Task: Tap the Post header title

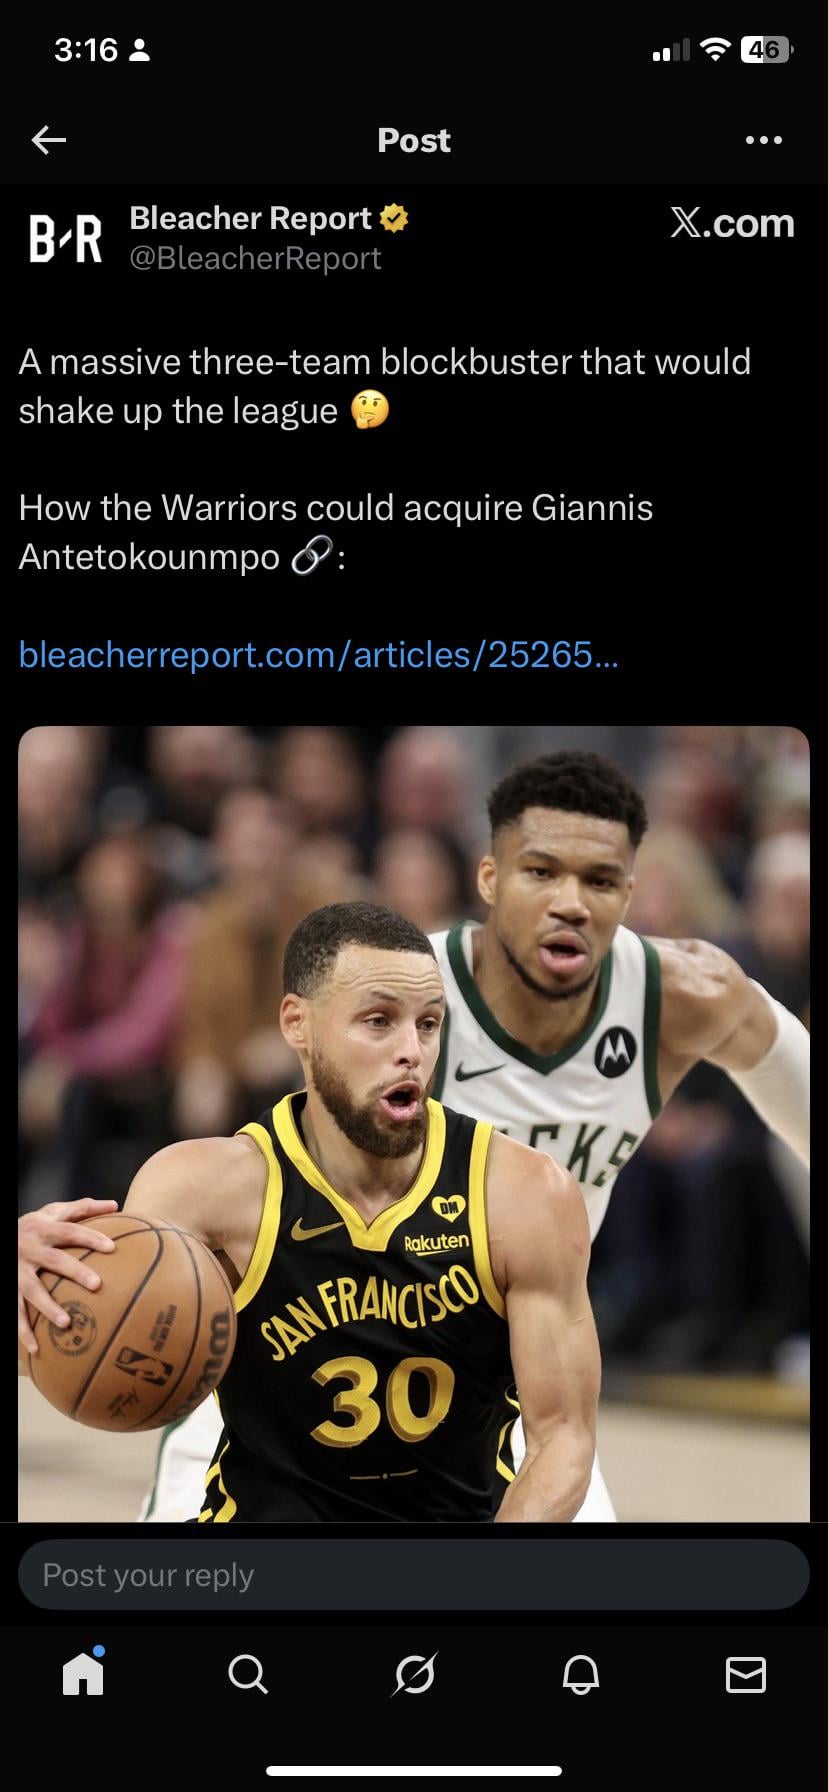Action: tap(414, 140)
